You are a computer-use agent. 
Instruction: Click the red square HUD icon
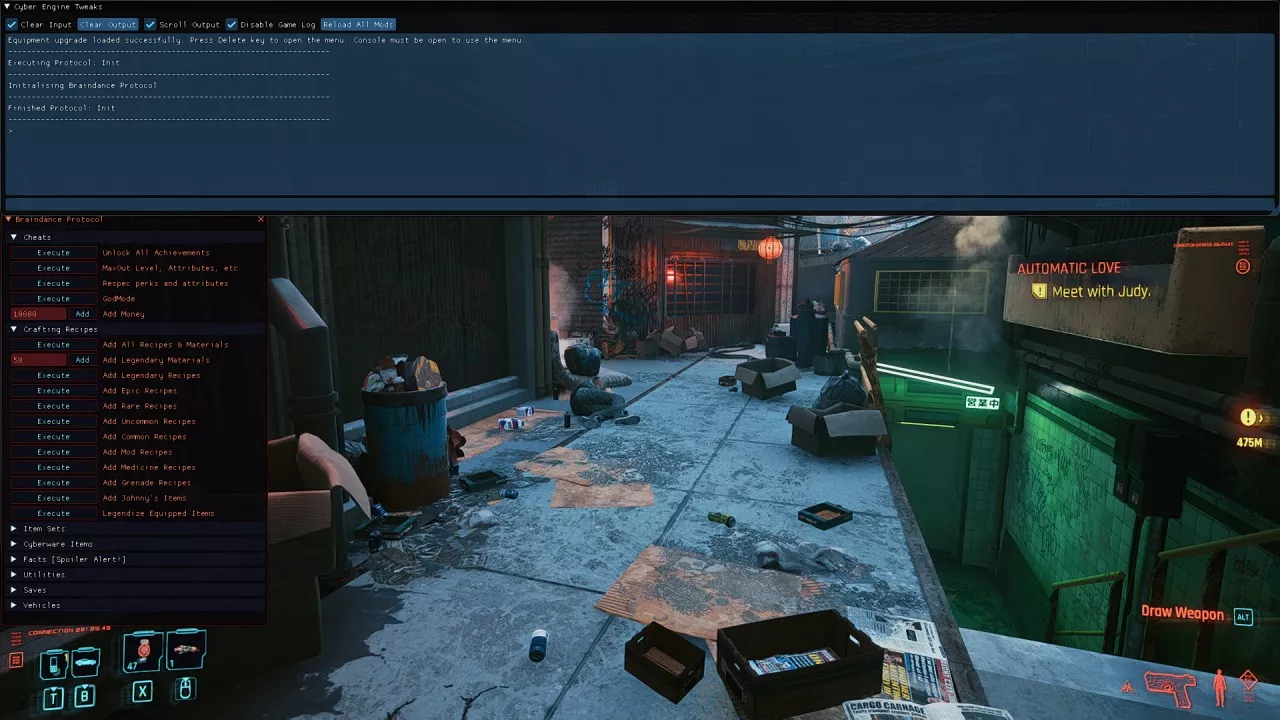[x=16, y=660]
